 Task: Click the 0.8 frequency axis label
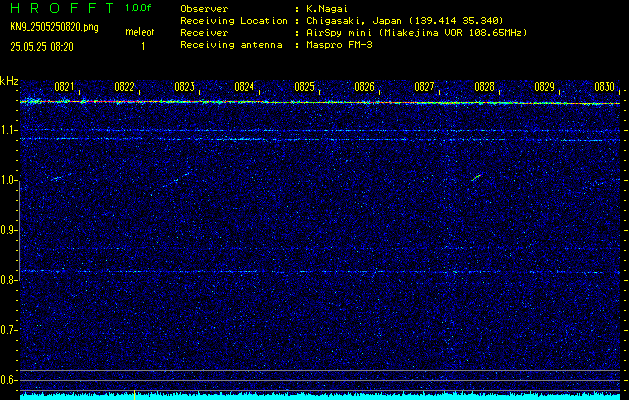[8, 280]
